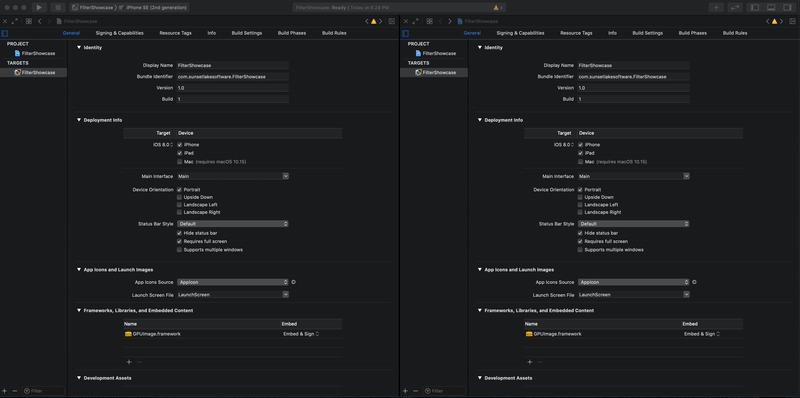The width and height of the screenshot is (800, 398).
Task: Enable Mac checkbox in left editor
Action: pos(180,162)
